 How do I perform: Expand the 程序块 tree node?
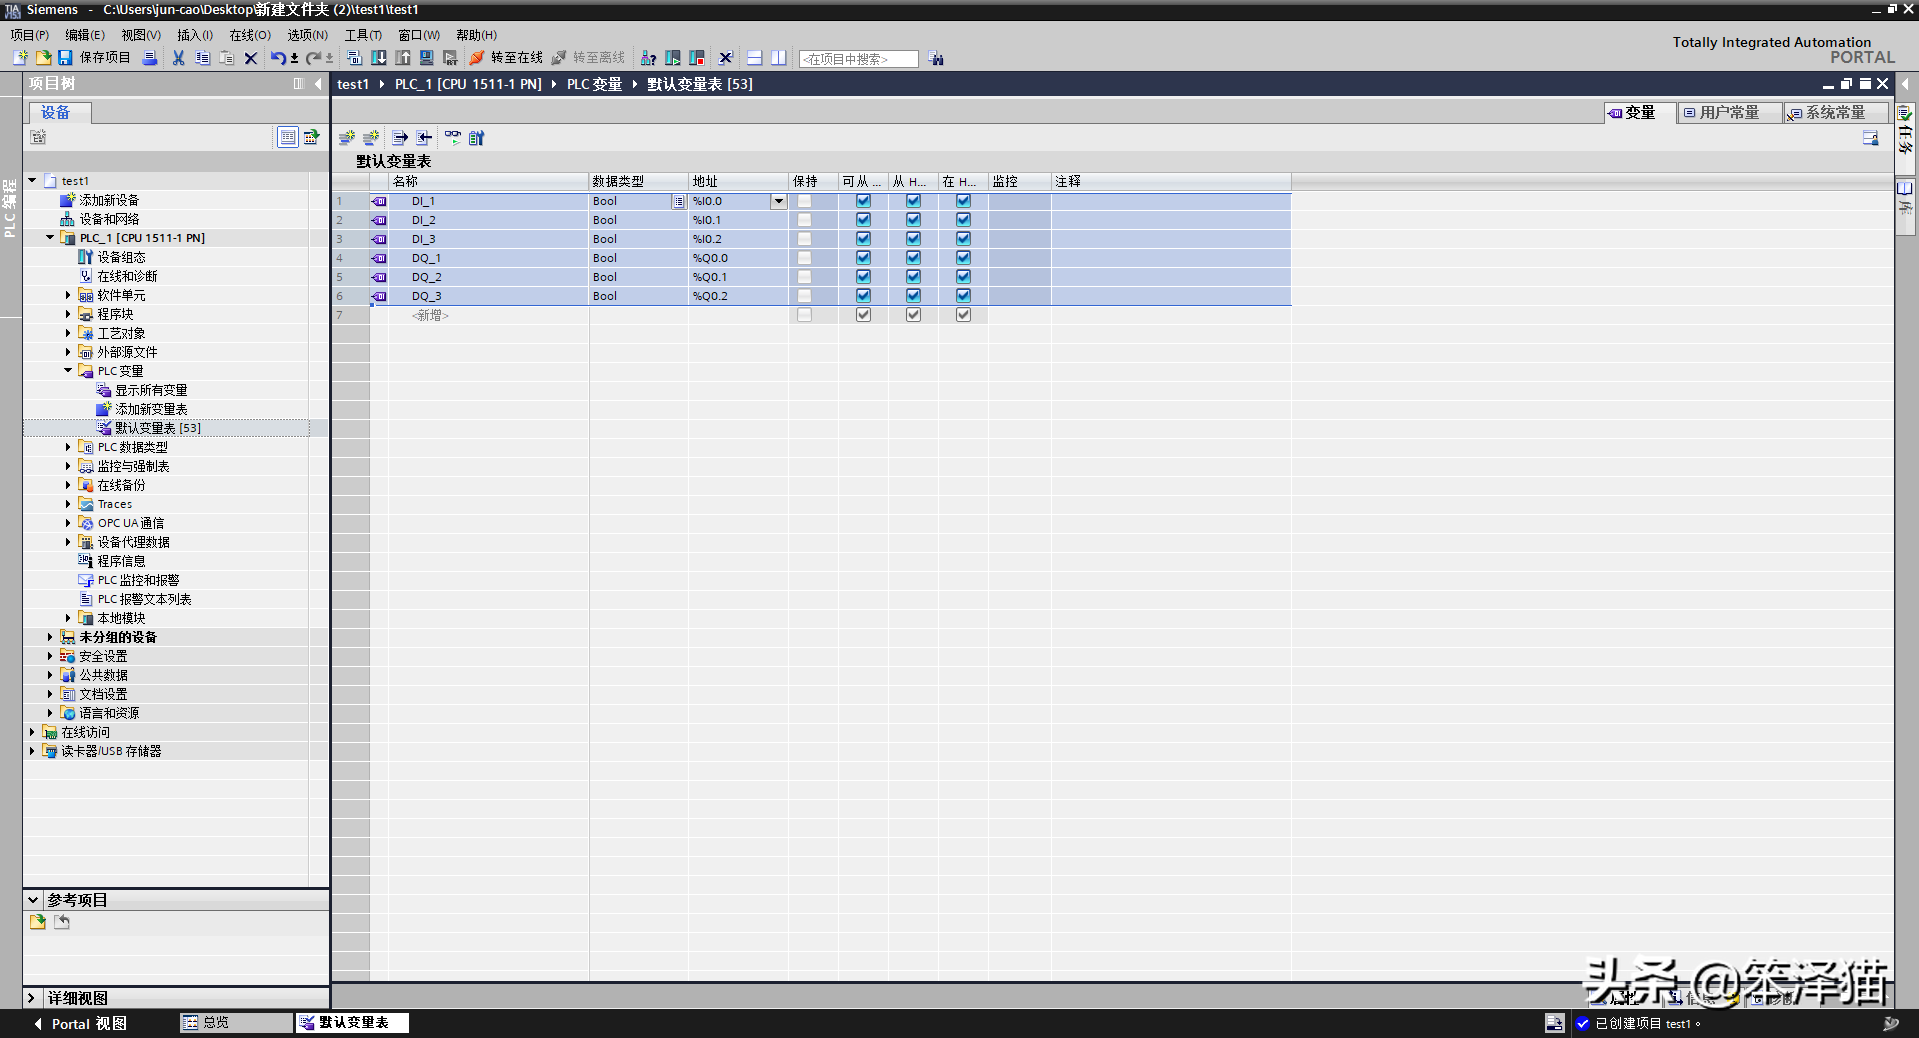pyautogui.click(x=68, y=314)
